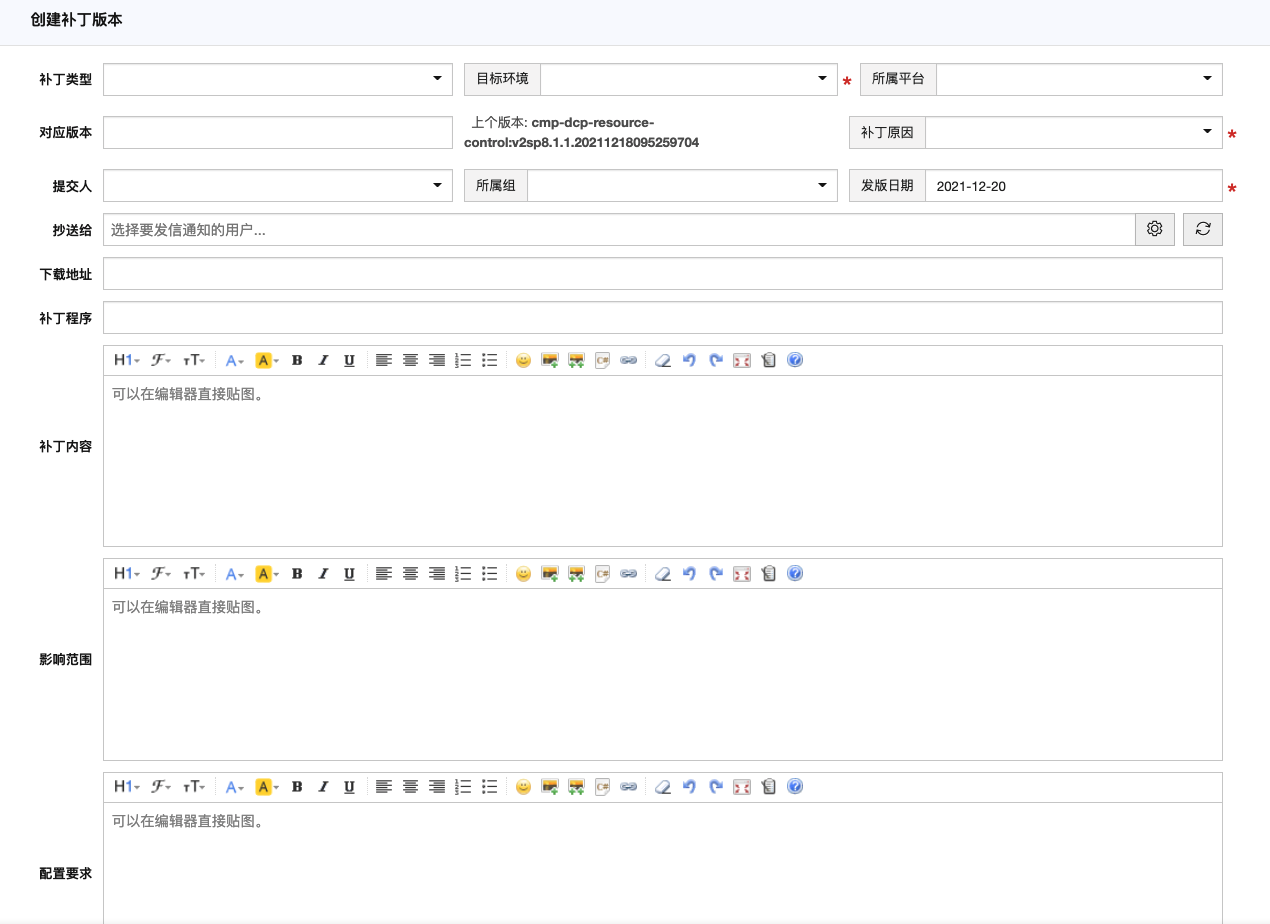
Task: Align text right in 影响范围 editor
Action: tap(437, 573)
